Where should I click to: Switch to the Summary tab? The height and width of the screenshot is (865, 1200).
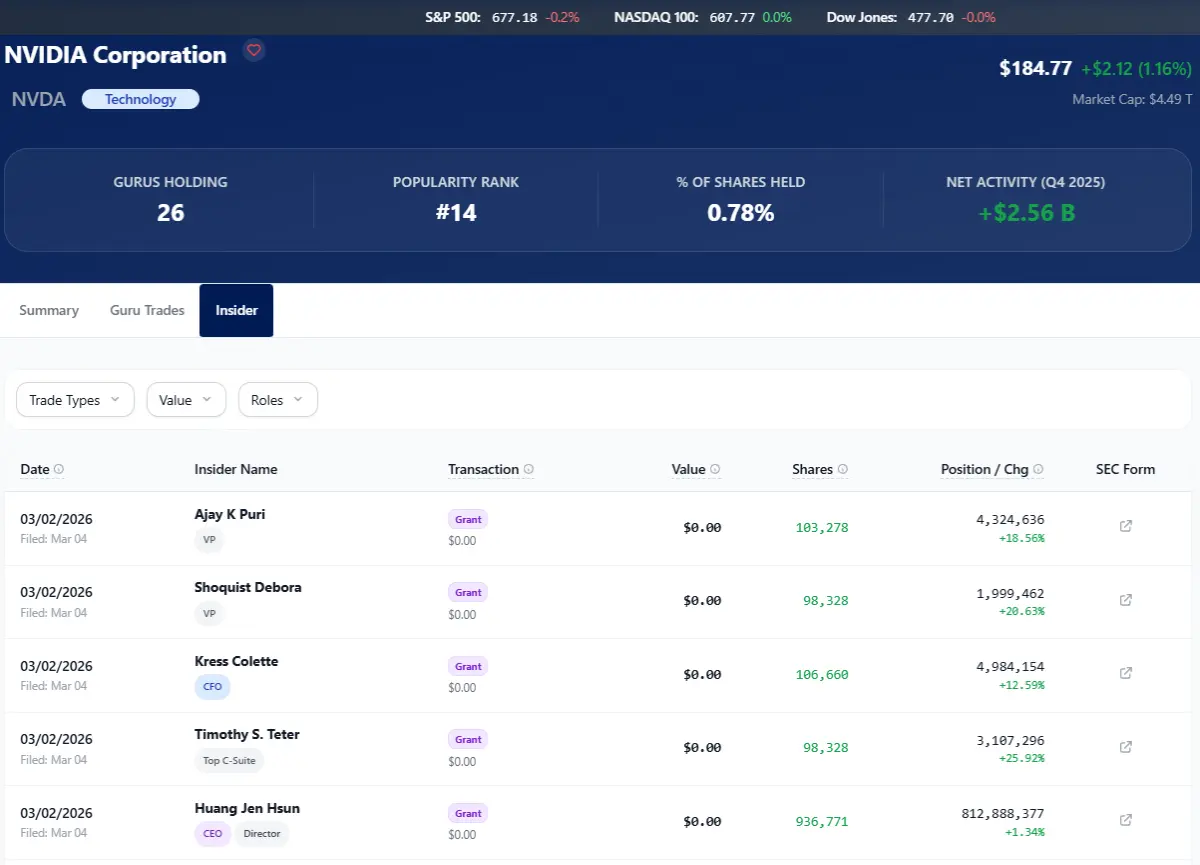(x=49, y=310)
